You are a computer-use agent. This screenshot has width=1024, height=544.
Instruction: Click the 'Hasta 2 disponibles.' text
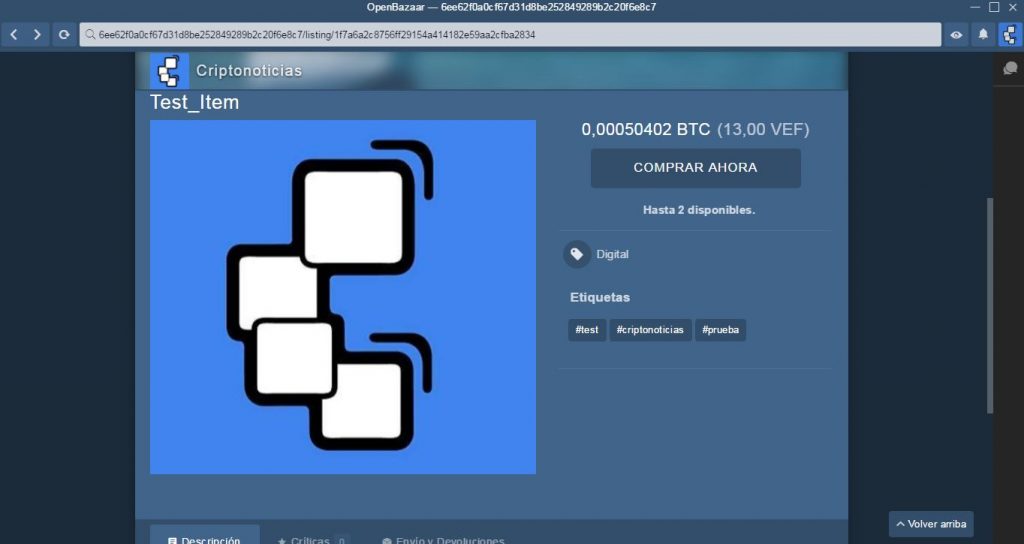(x=699, y=210)
